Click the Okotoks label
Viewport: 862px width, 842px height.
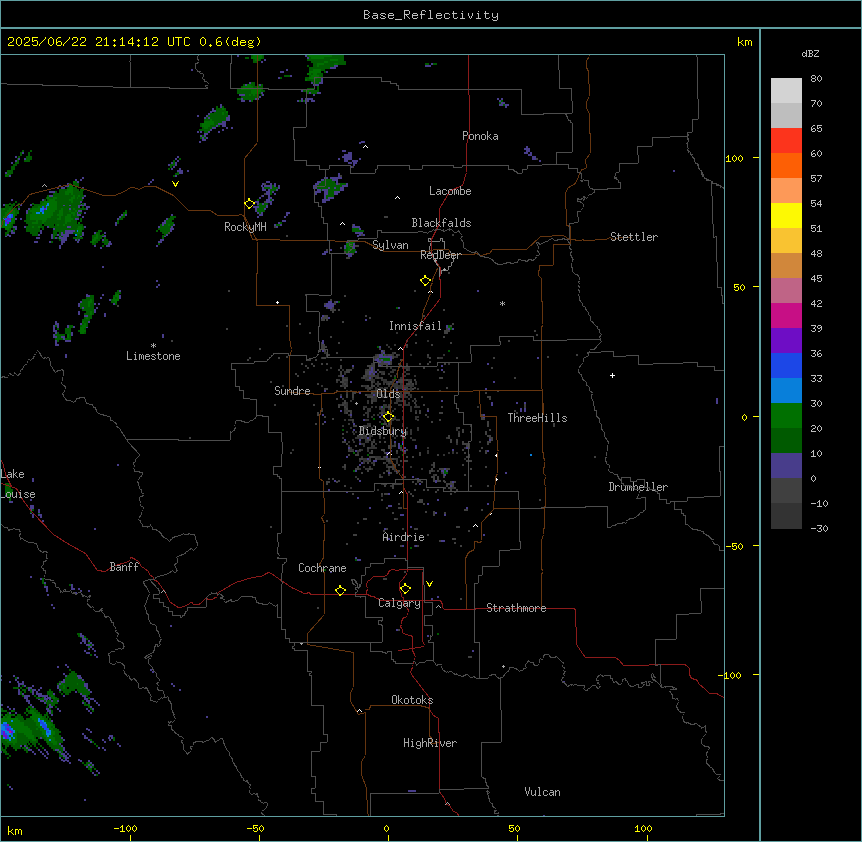(412, 700)
